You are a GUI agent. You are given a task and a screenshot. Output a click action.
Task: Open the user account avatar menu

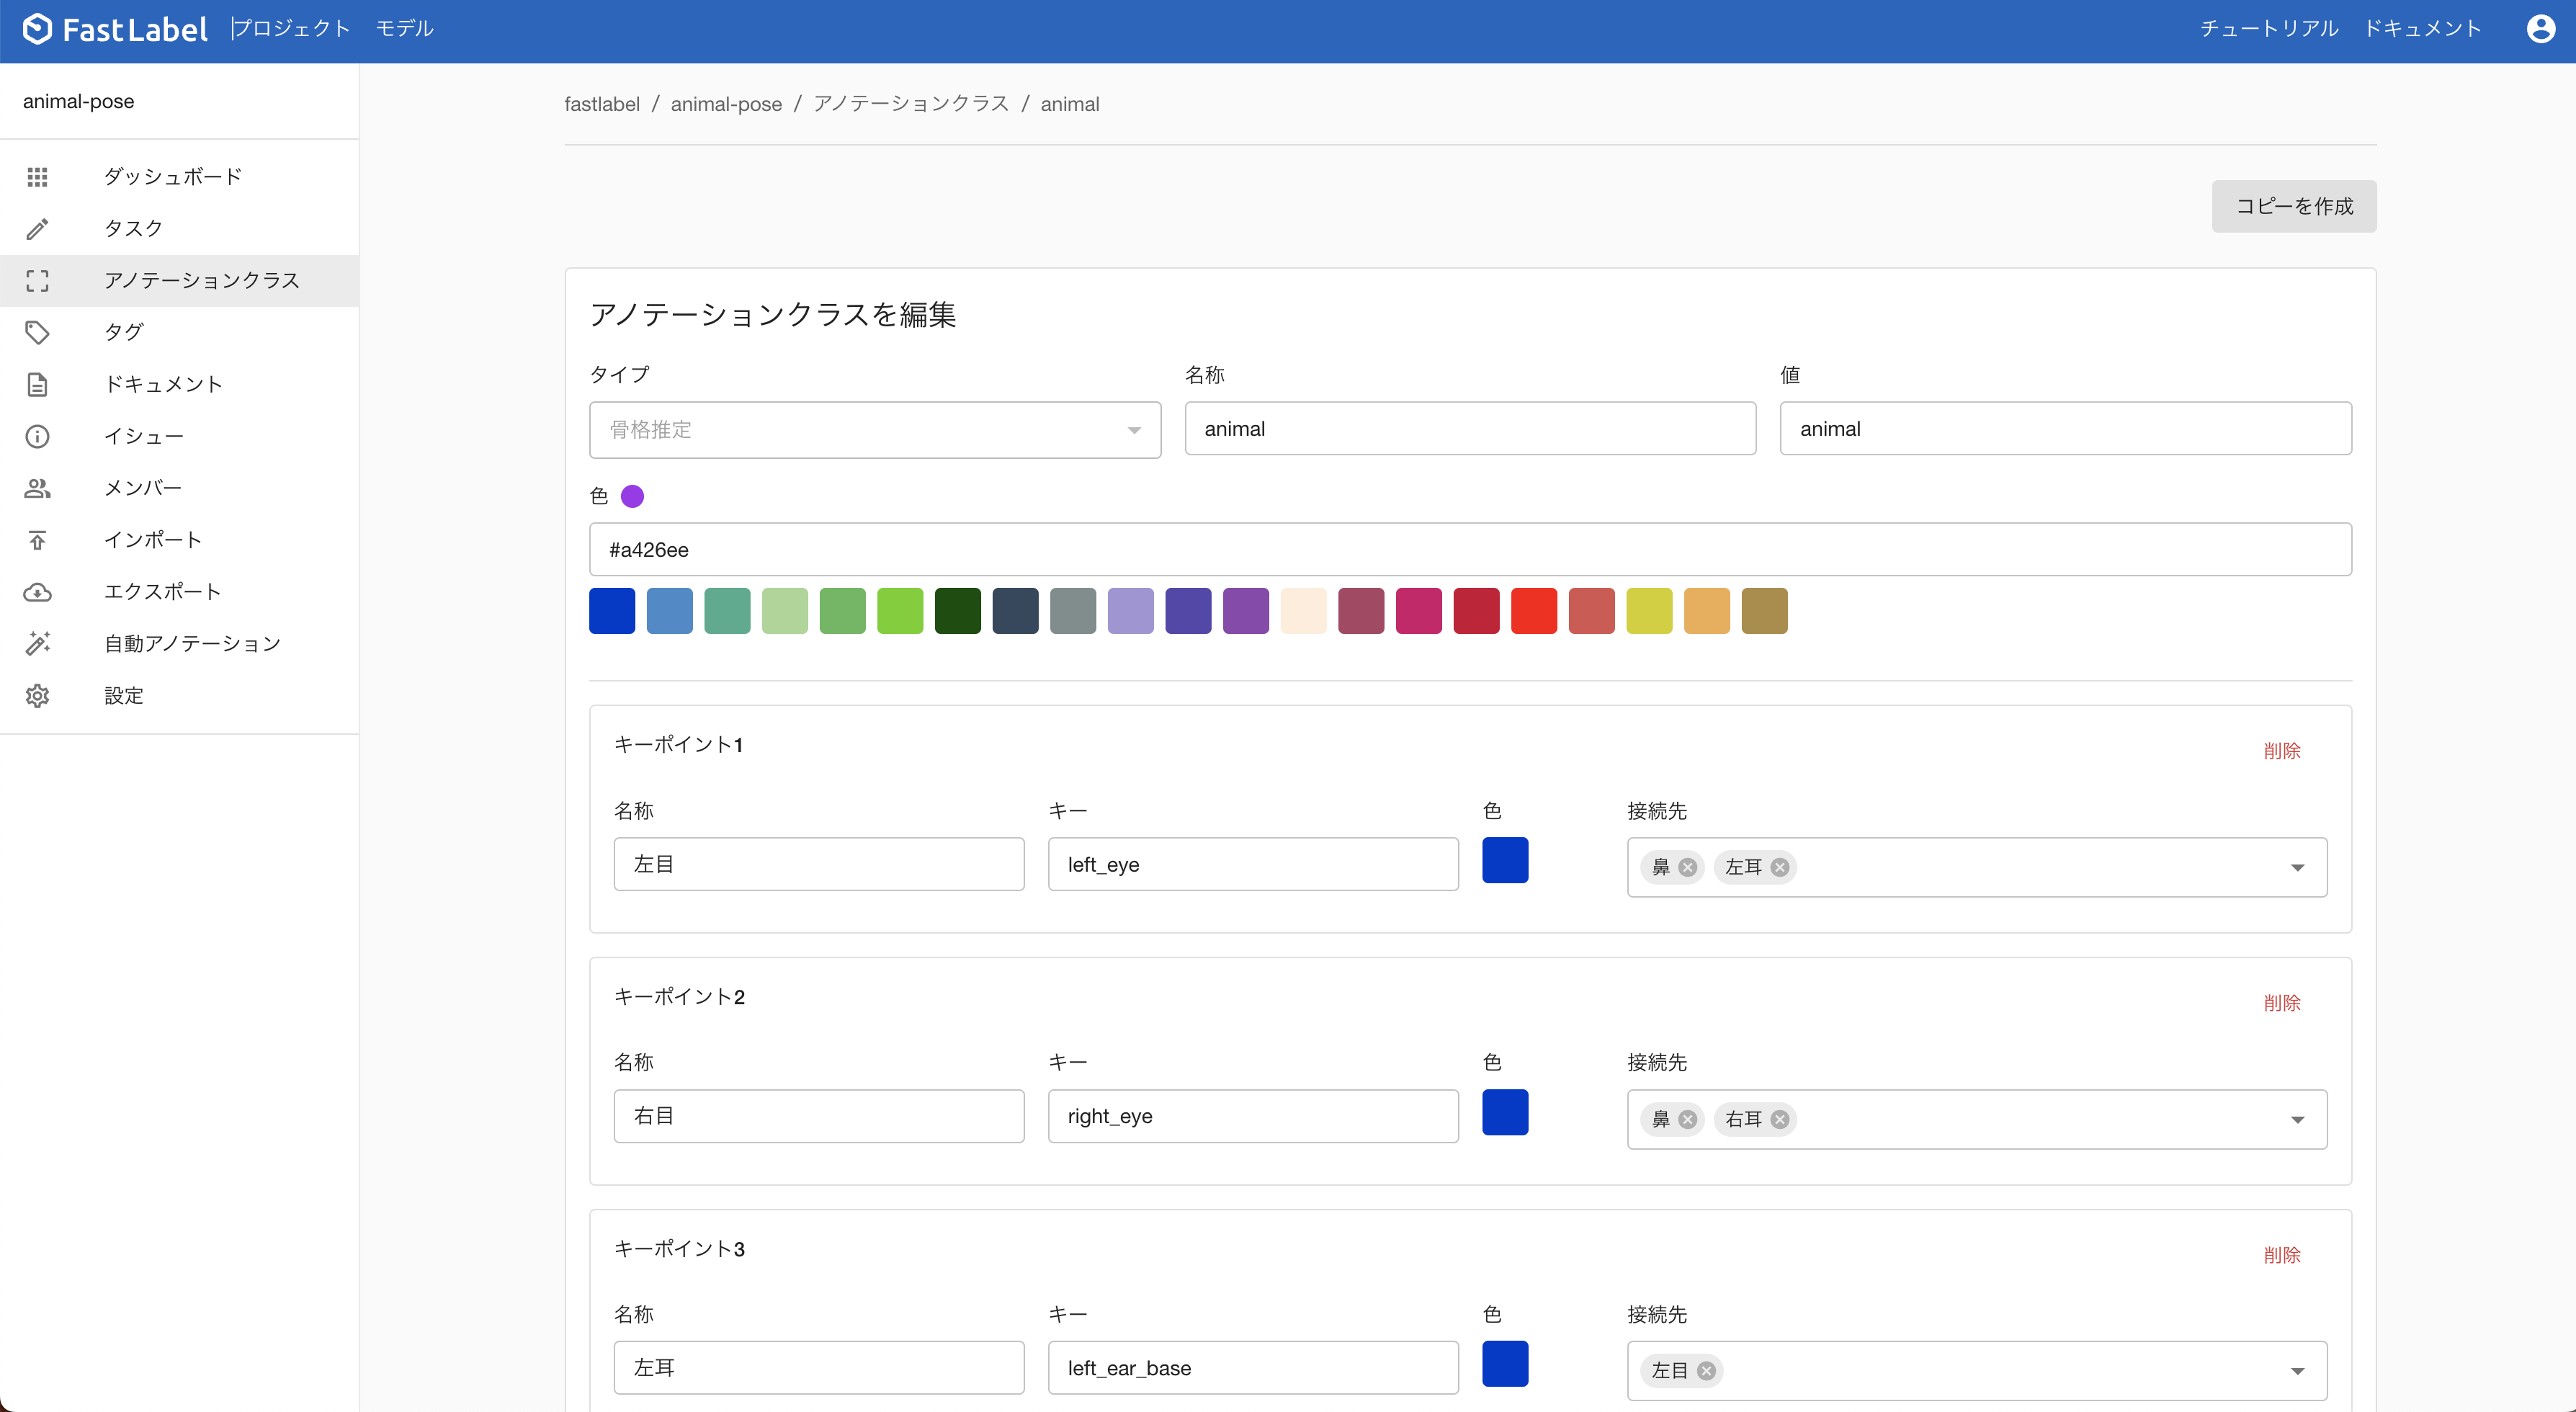pyautogui.click(x=2540, y=29)
